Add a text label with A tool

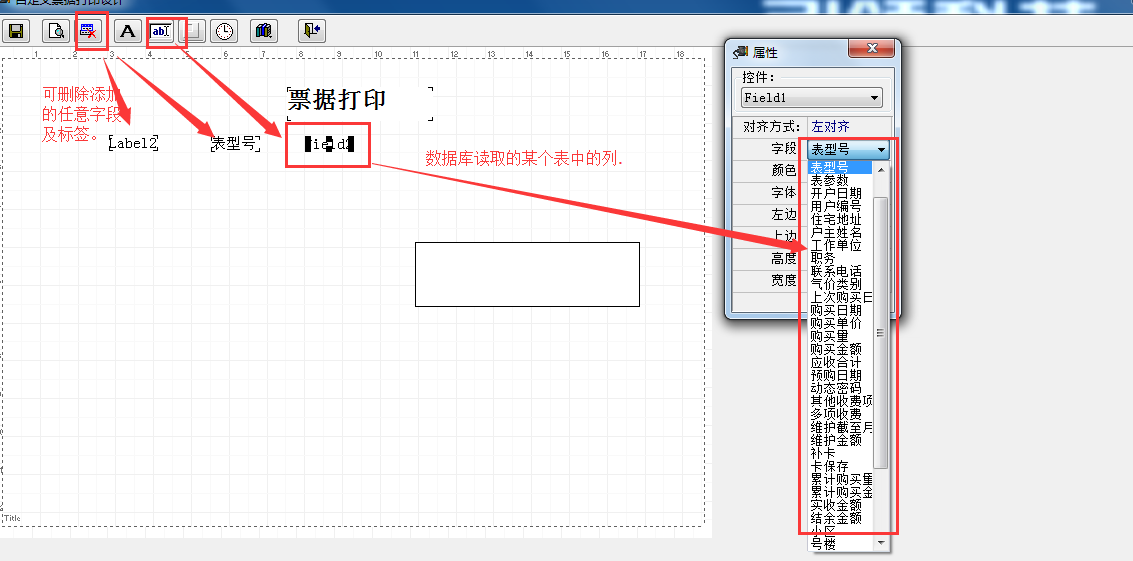click(128, 31)
